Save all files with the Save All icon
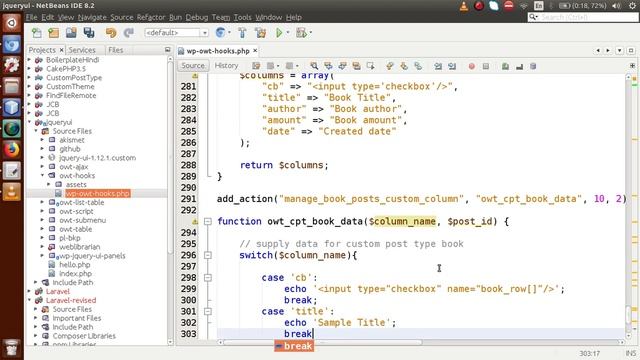Image resolution: width=640 pixels, height=360 pixels. point(89,33)
